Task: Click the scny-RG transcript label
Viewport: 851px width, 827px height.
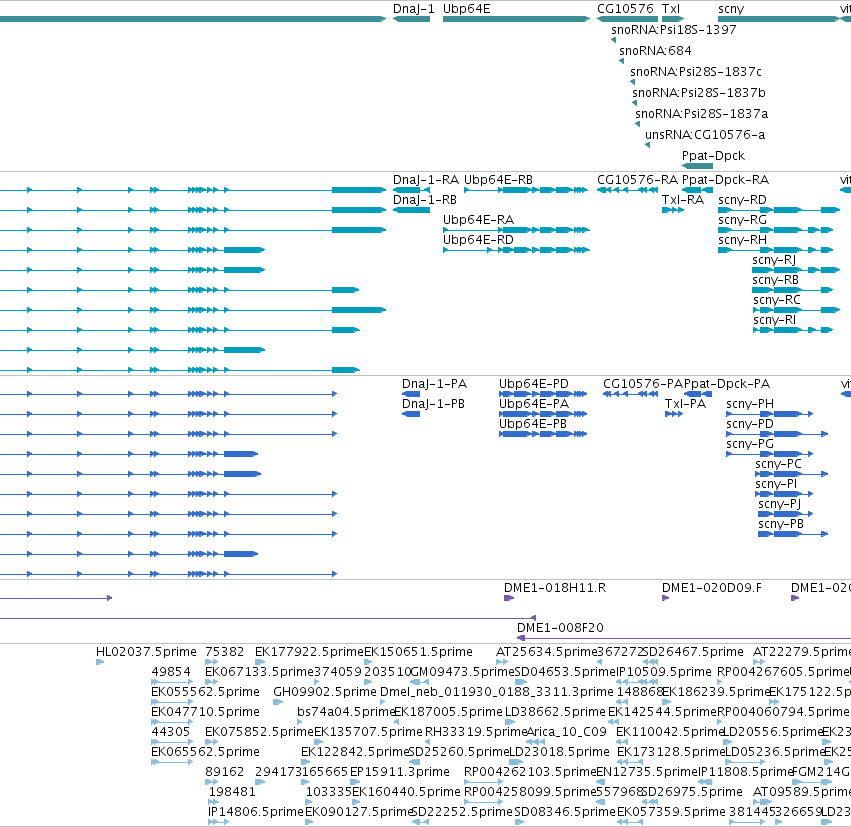Action: click(x=742, y=220)
